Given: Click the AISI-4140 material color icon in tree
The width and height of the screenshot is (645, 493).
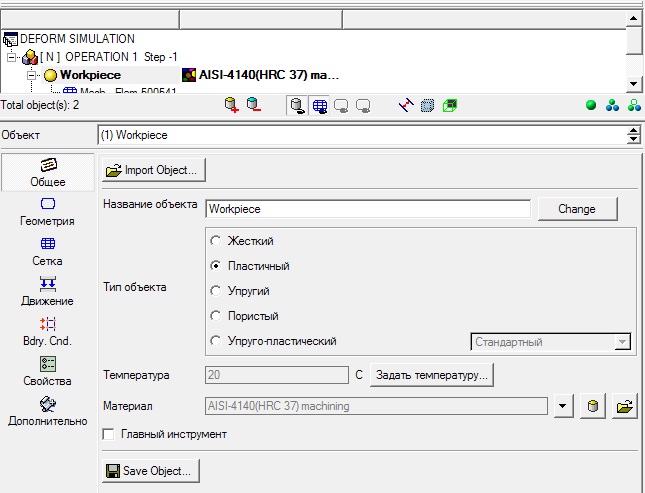Looking at the screenshot, I should pos(189,75).
